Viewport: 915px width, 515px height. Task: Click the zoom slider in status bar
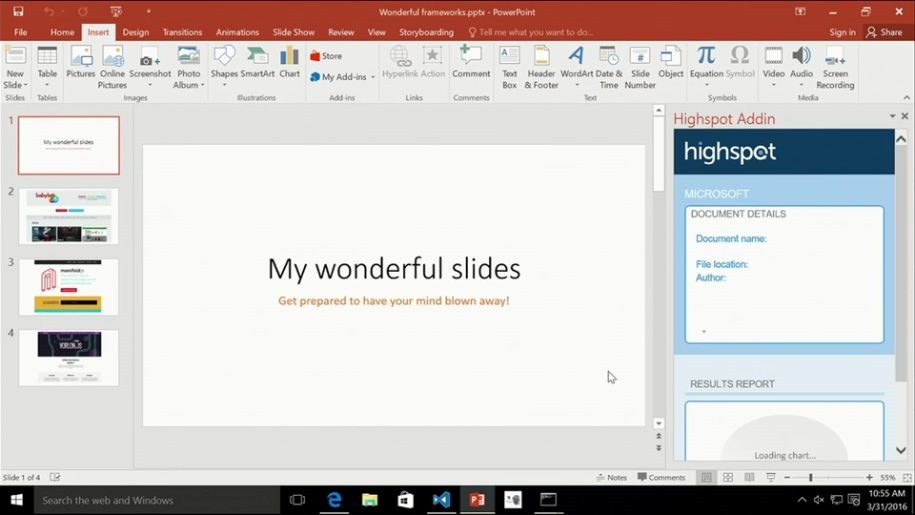click(811, 478)
